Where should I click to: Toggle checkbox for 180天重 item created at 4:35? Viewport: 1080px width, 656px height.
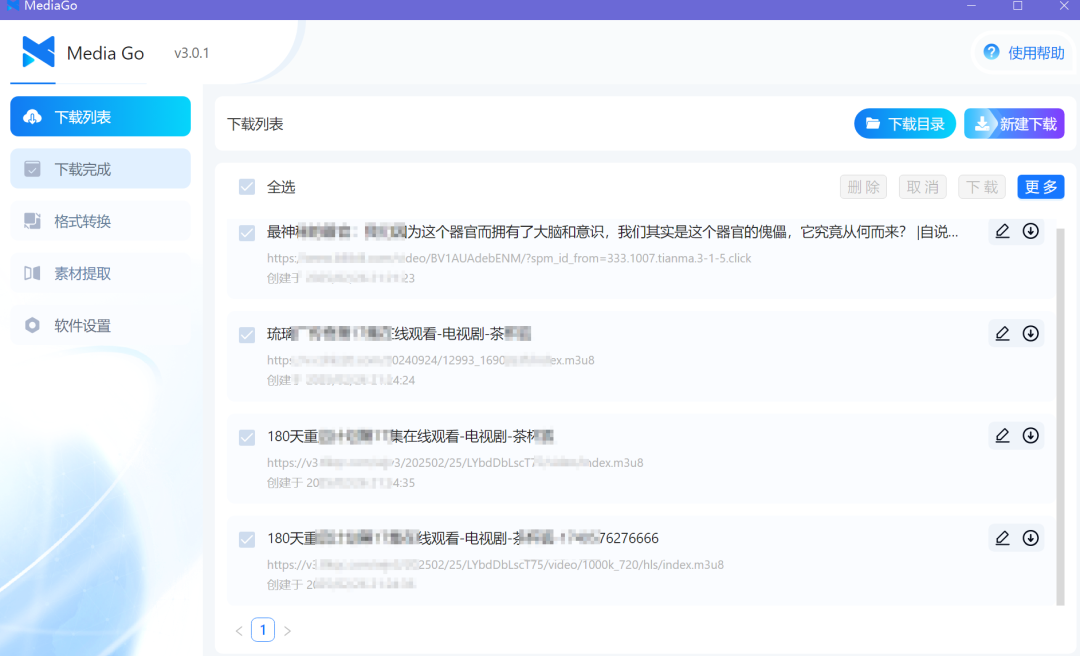[247, 438]
